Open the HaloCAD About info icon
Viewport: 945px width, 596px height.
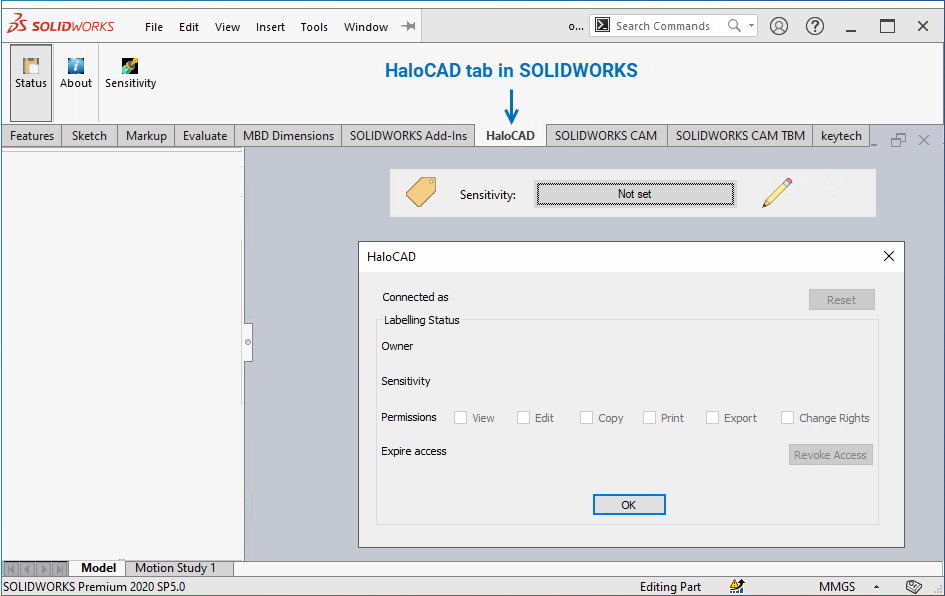(x=76, y=67)
